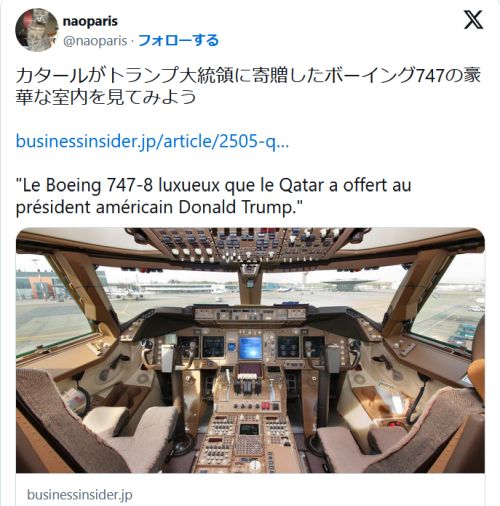Open the X logo in tweet corner
This screenshot has height=506, width=500.
coord(473,20)
